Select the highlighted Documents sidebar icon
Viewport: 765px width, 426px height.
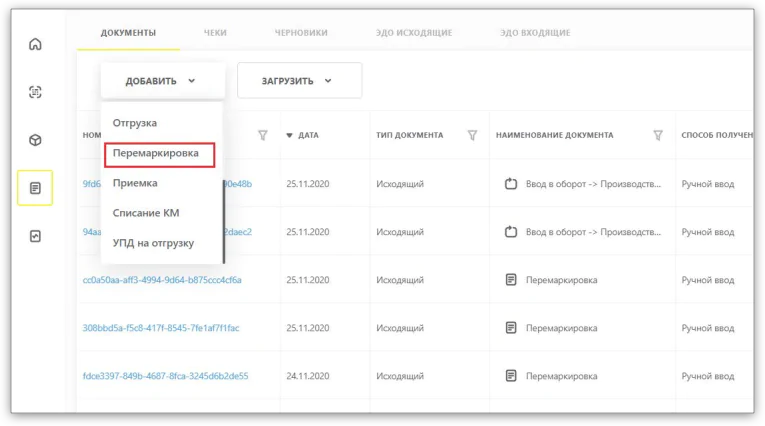[x=36, y=188]
